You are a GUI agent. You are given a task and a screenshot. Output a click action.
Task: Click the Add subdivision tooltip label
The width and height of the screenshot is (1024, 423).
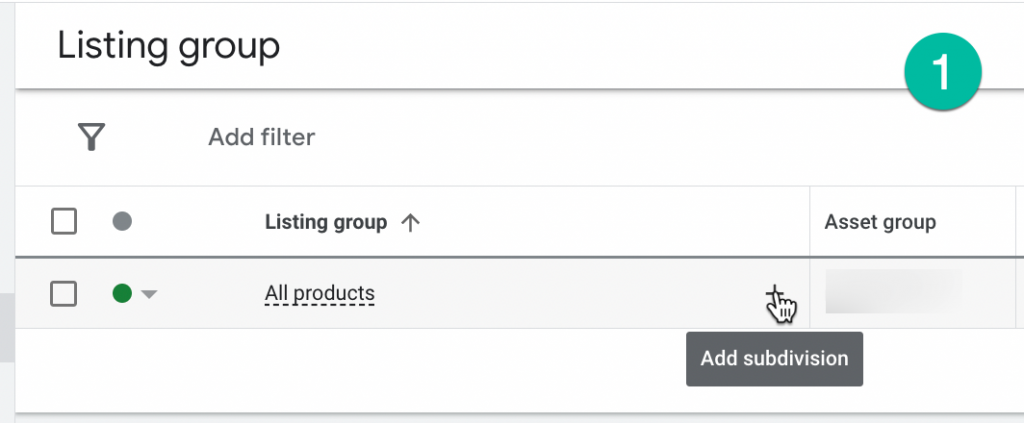[774, 359]
